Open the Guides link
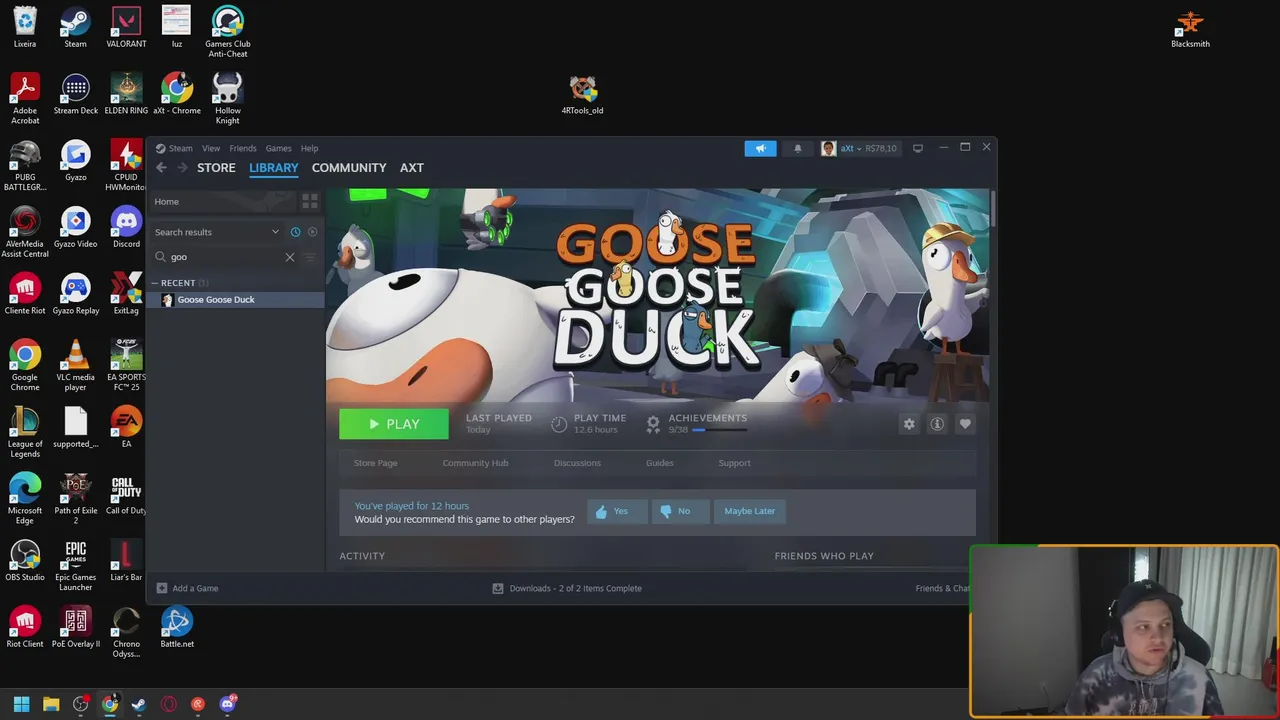 [659, 463]
